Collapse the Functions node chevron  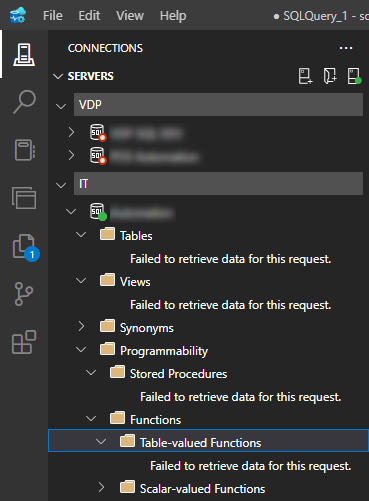point(91,418)
